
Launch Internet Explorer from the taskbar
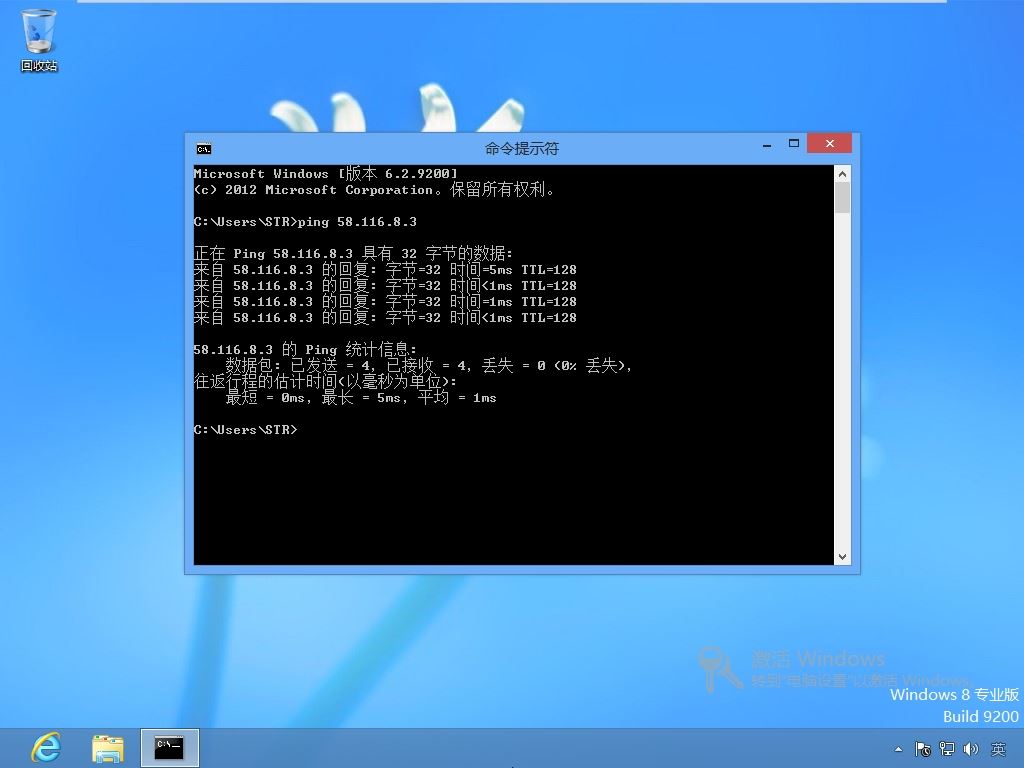[46, 748]
